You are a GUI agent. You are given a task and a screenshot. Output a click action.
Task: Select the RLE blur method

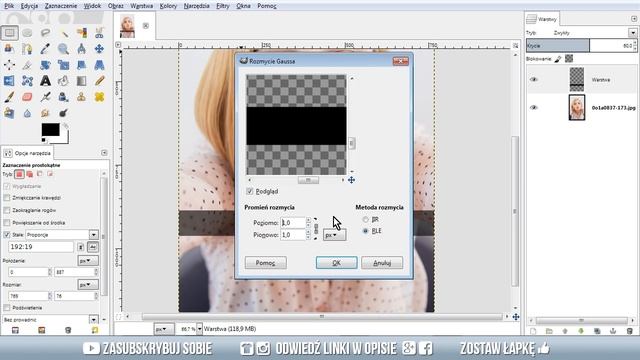pyautogui.click(x=365, y=231)
